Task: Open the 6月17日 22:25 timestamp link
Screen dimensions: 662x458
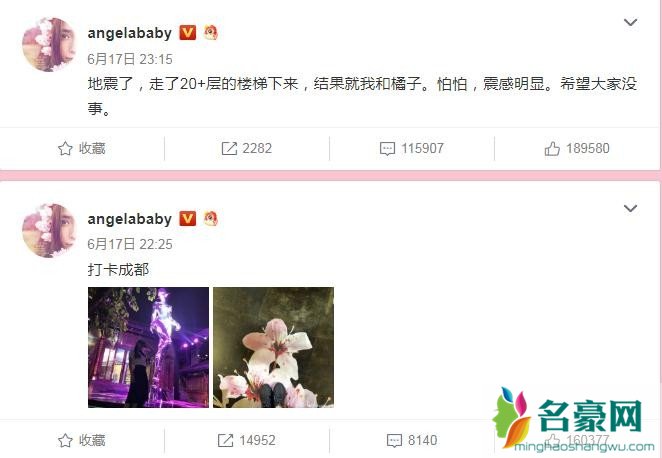Action: point(130,244)
